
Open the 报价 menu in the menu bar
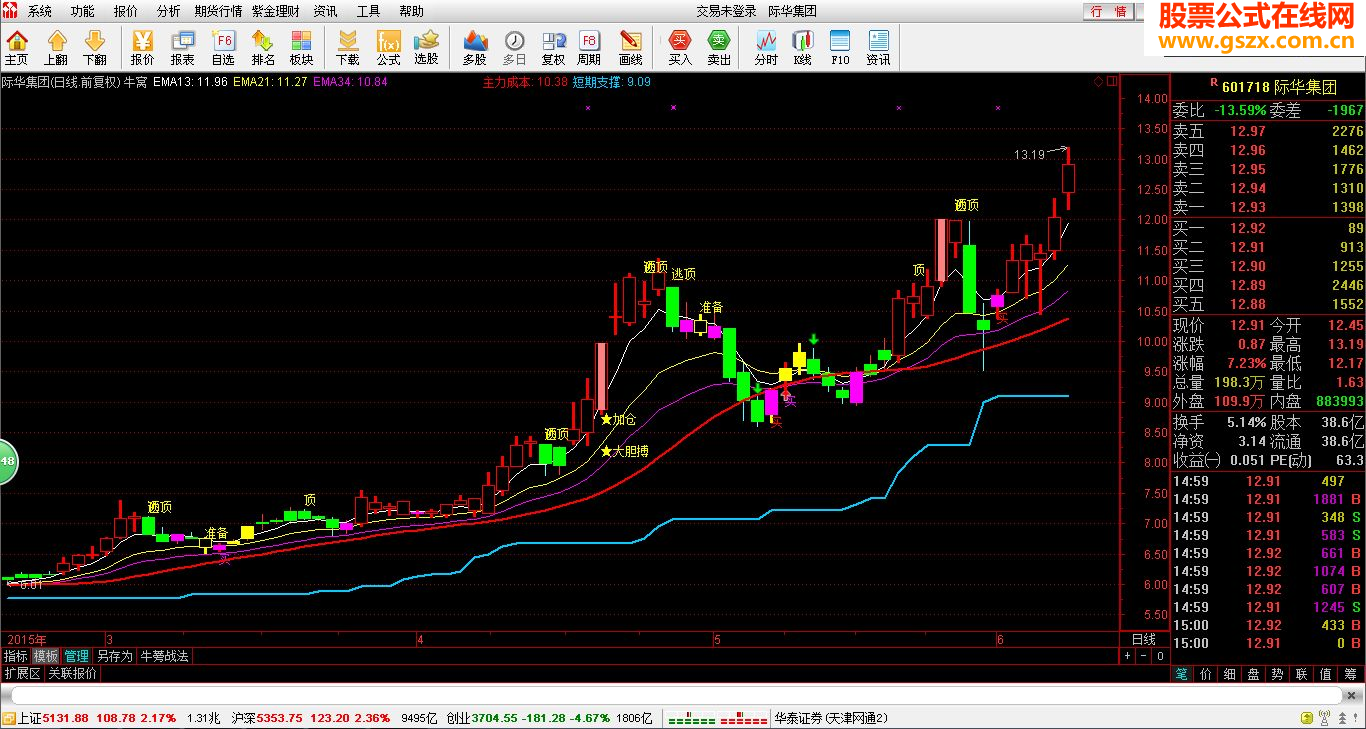126,11
